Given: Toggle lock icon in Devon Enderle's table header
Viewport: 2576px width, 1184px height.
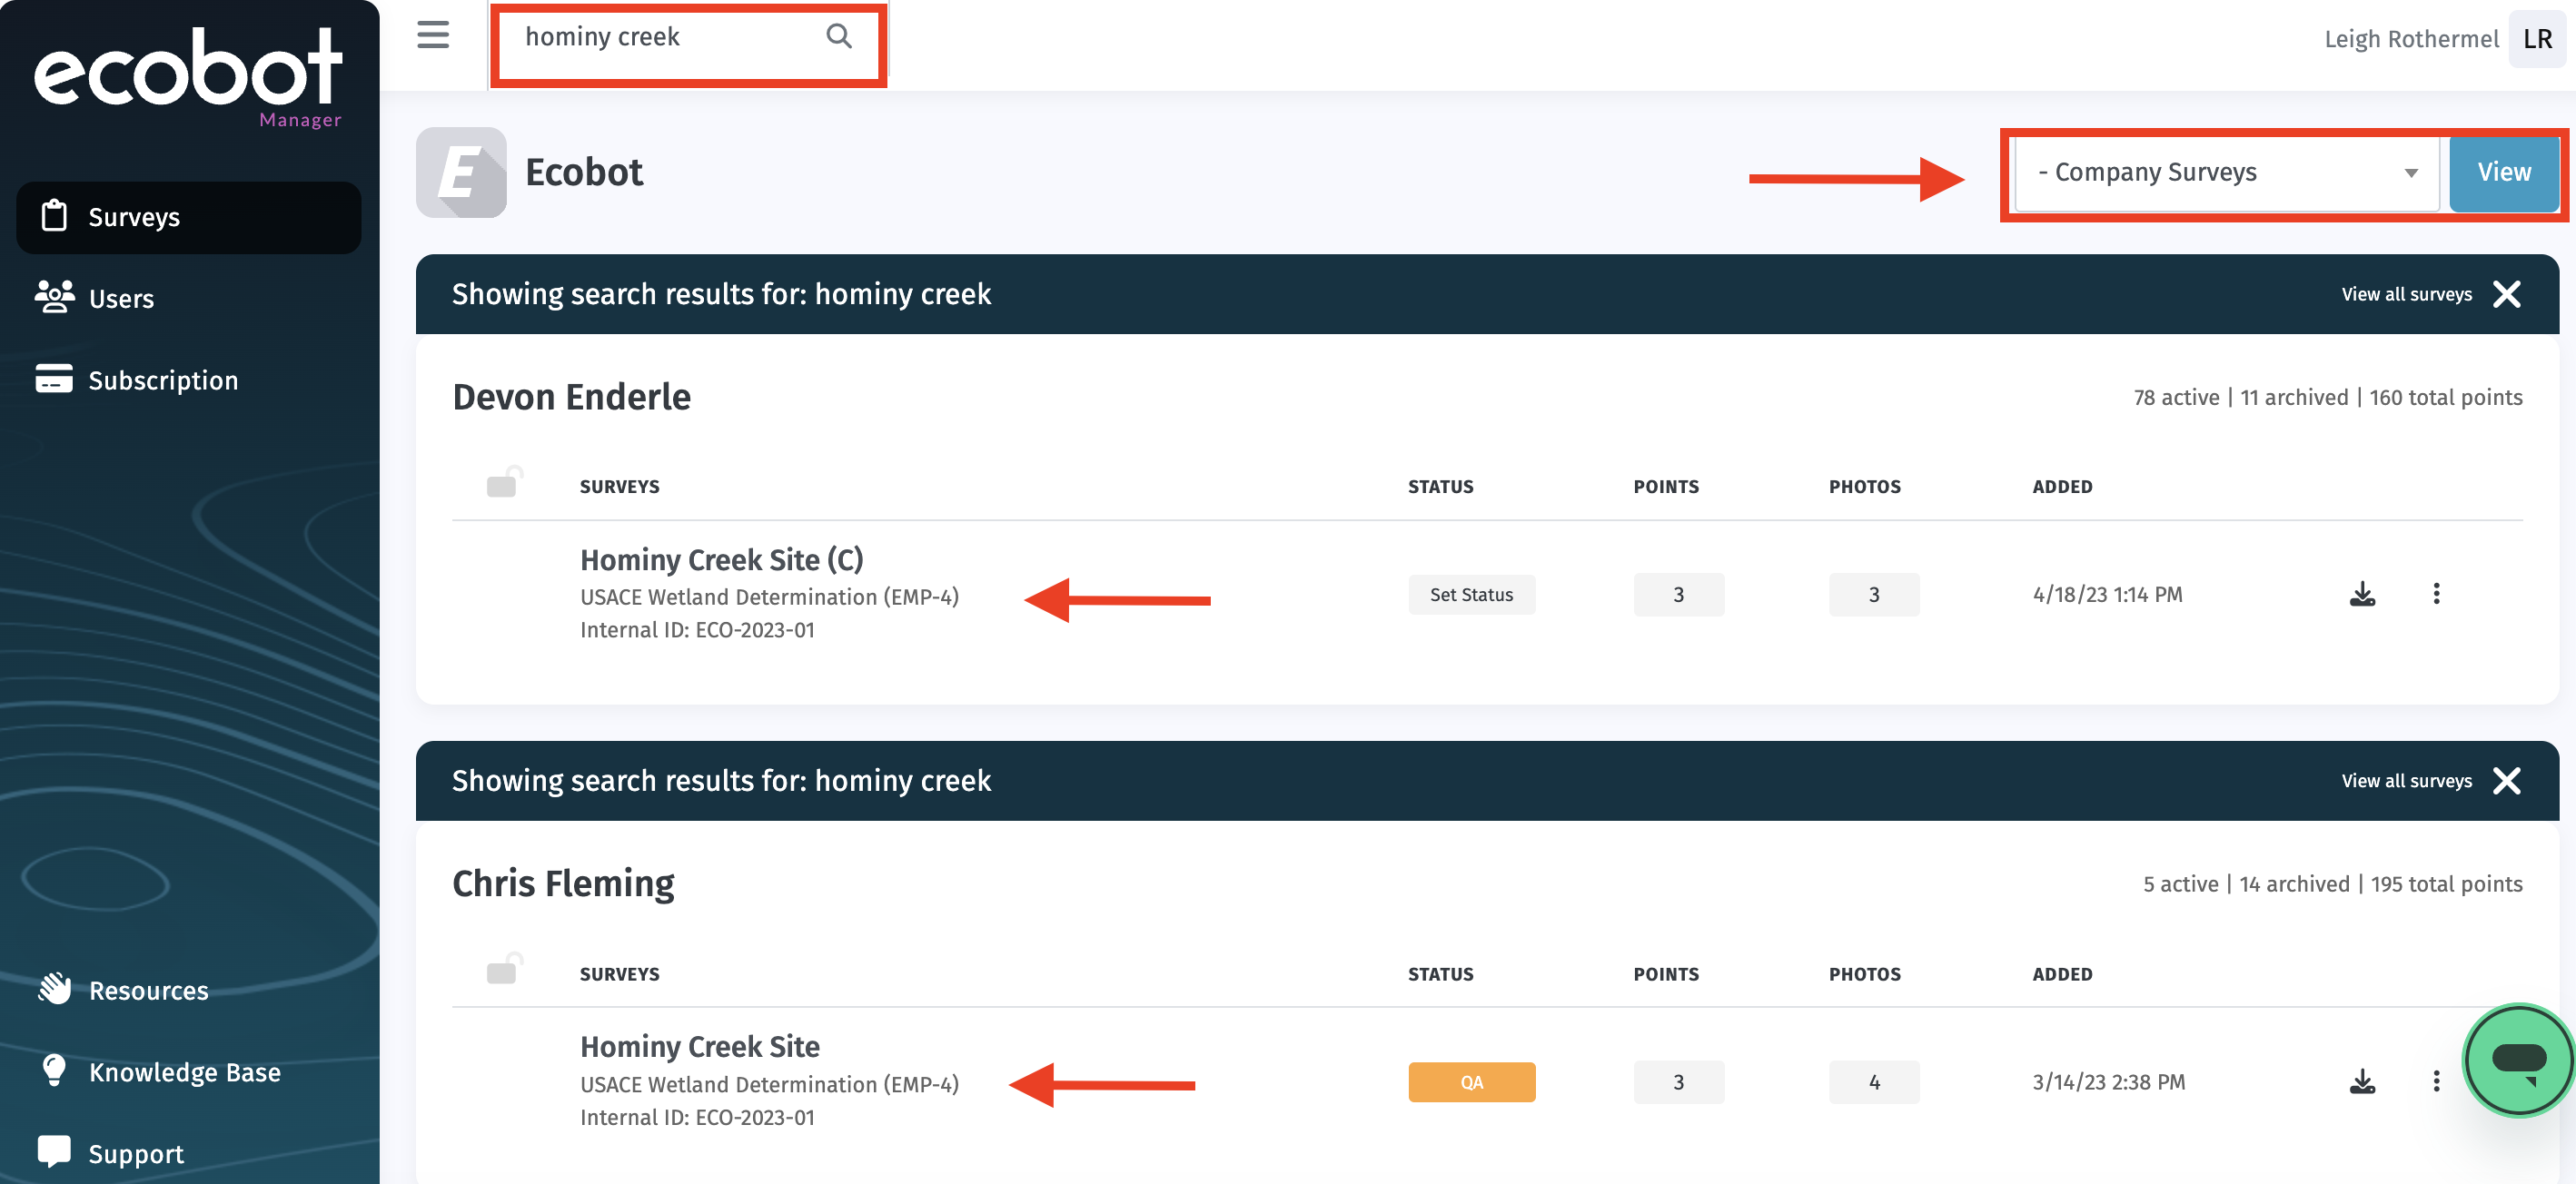Looking at the screenshot, I should pos(504,482).
